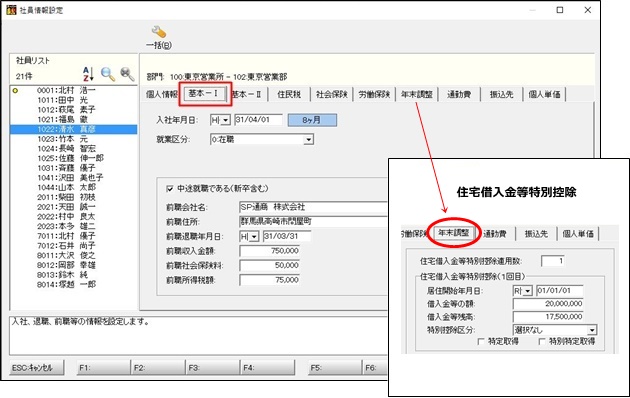
Task: Open era dropdown for 居住開始年月日
Action: pos(528,291)
